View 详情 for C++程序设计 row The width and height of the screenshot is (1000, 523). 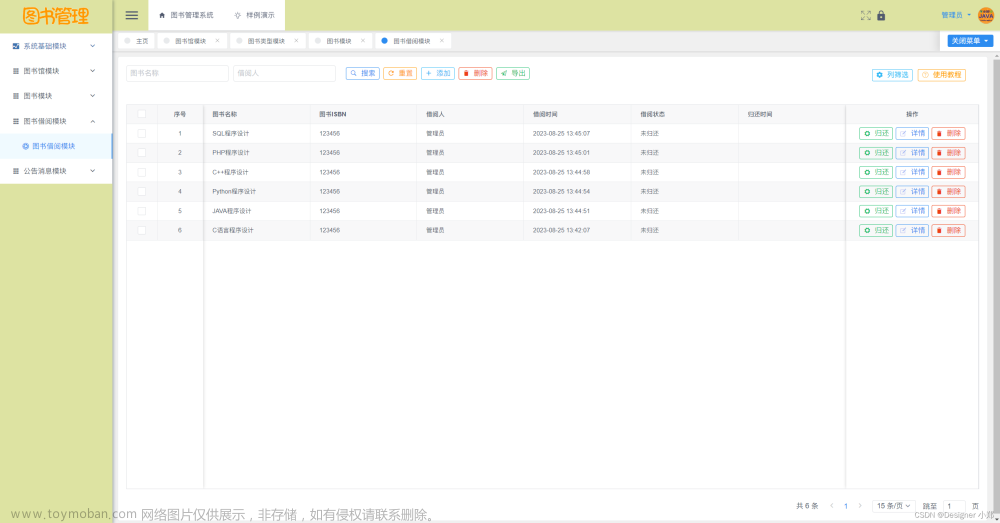pos(912,172)
